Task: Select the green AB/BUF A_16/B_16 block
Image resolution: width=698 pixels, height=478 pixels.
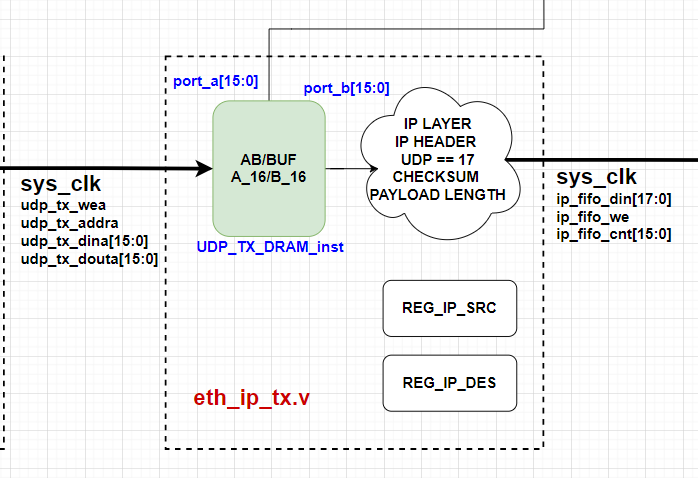Action: click(269, 169)
